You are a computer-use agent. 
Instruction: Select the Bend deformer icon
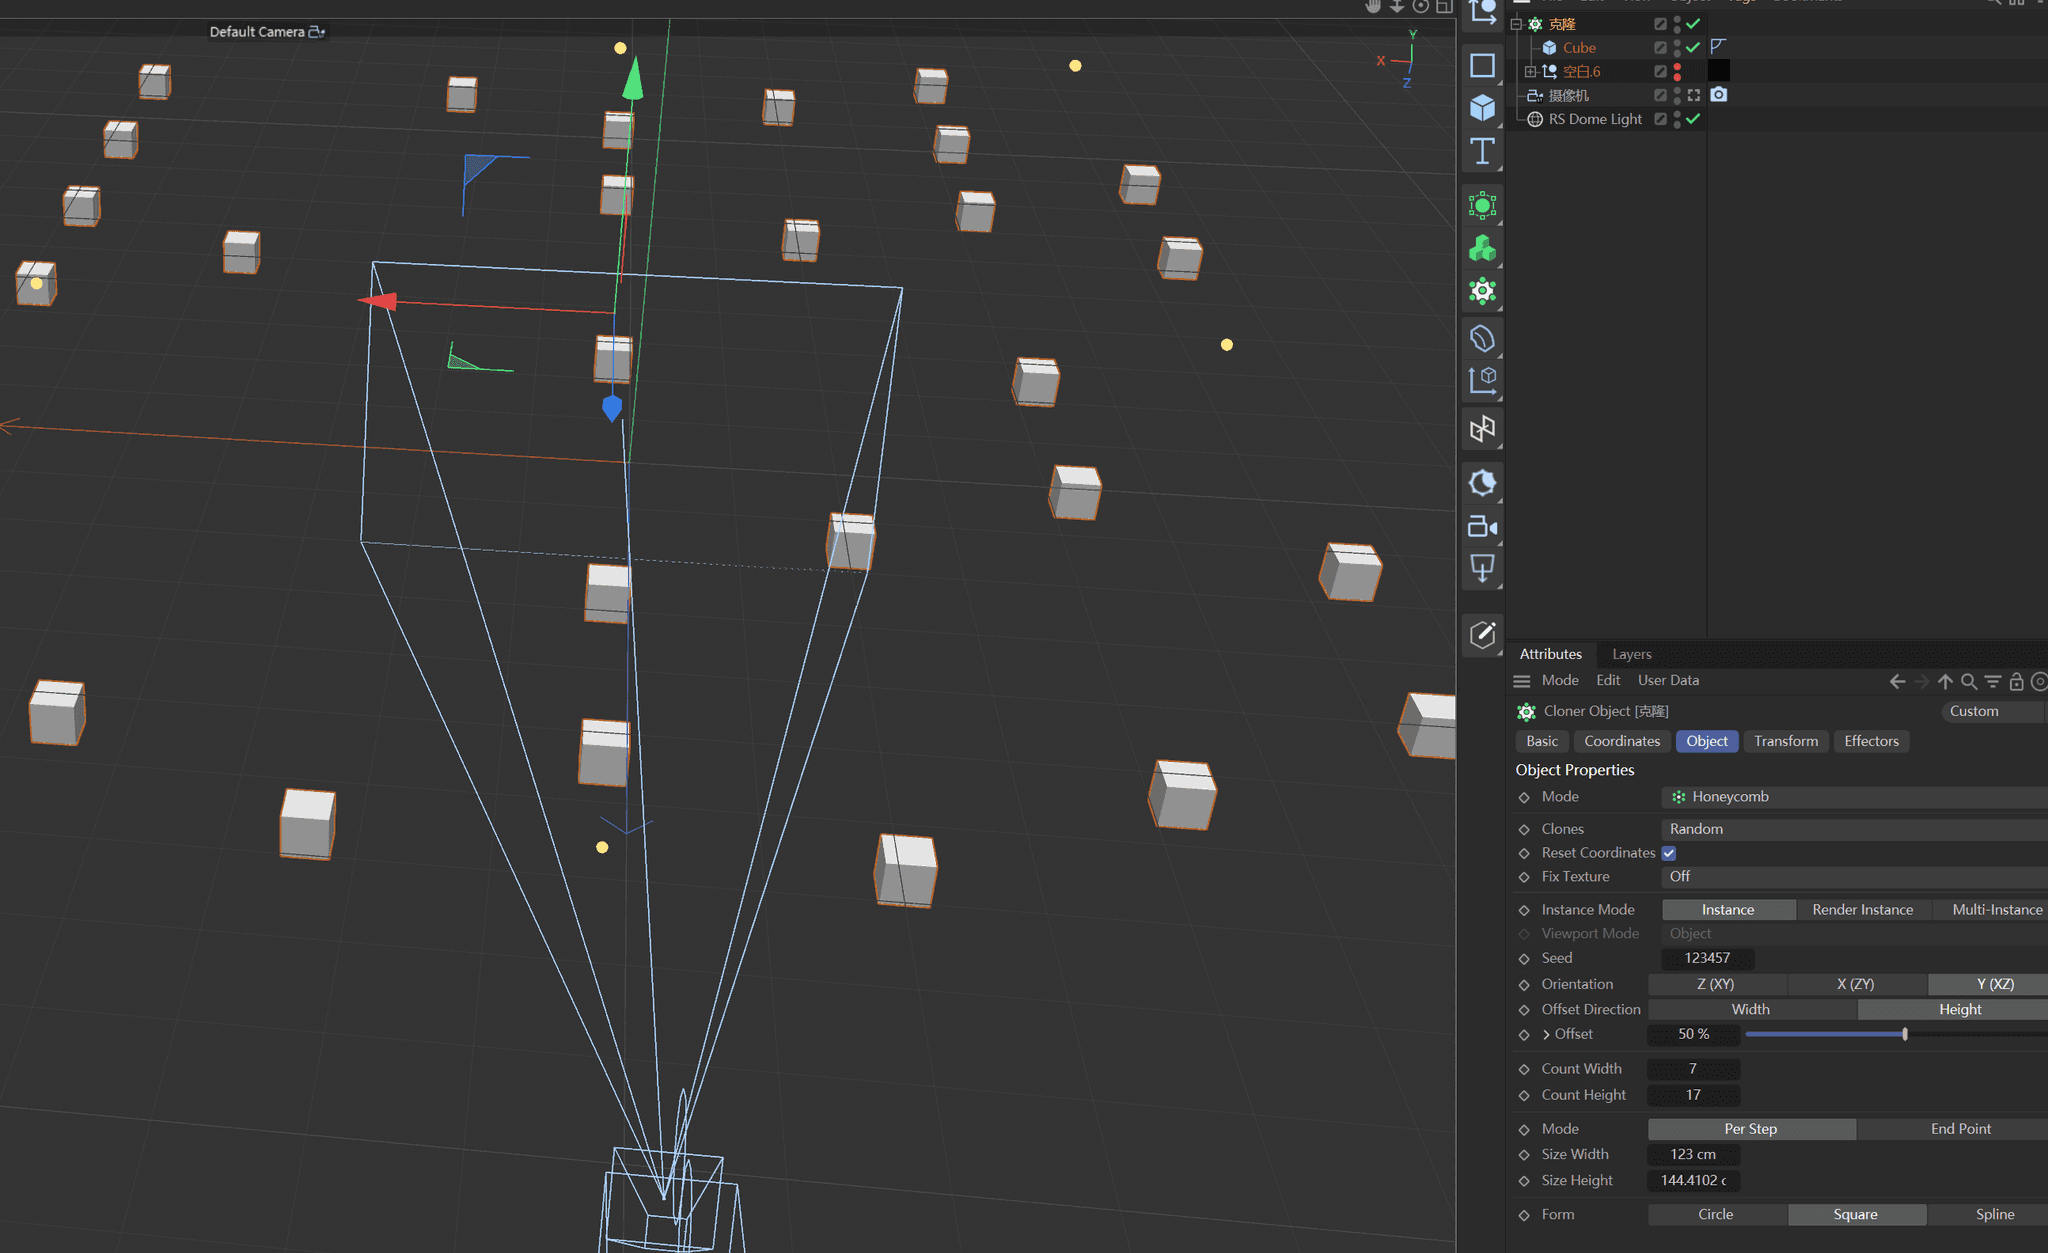(1482, 339)
